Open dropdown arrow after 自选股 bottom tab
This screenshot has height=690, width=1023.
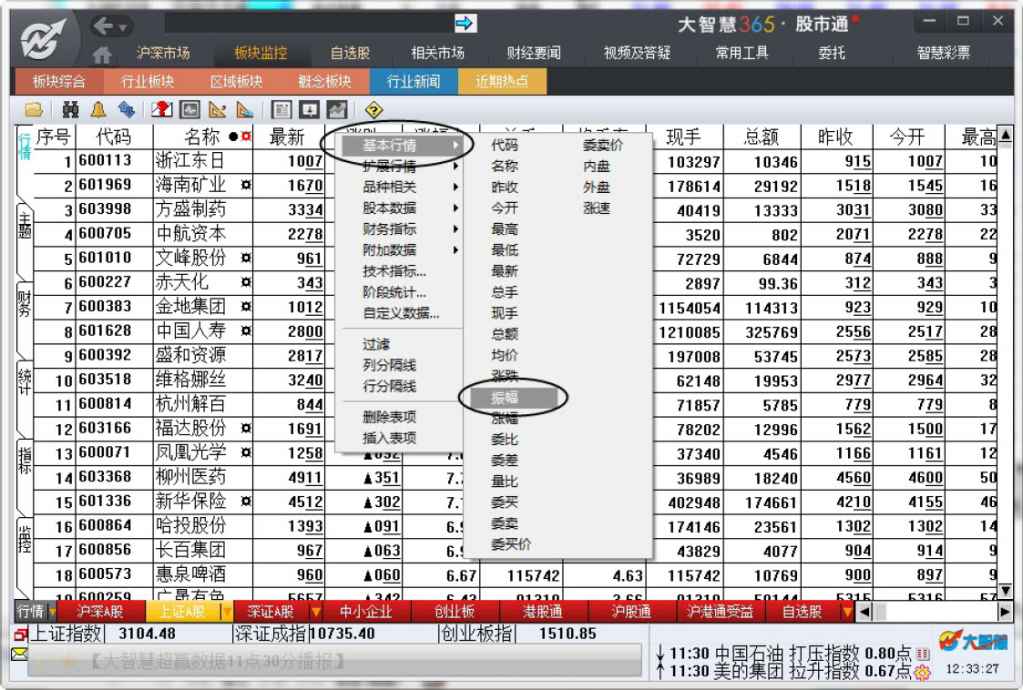[847, 612]
